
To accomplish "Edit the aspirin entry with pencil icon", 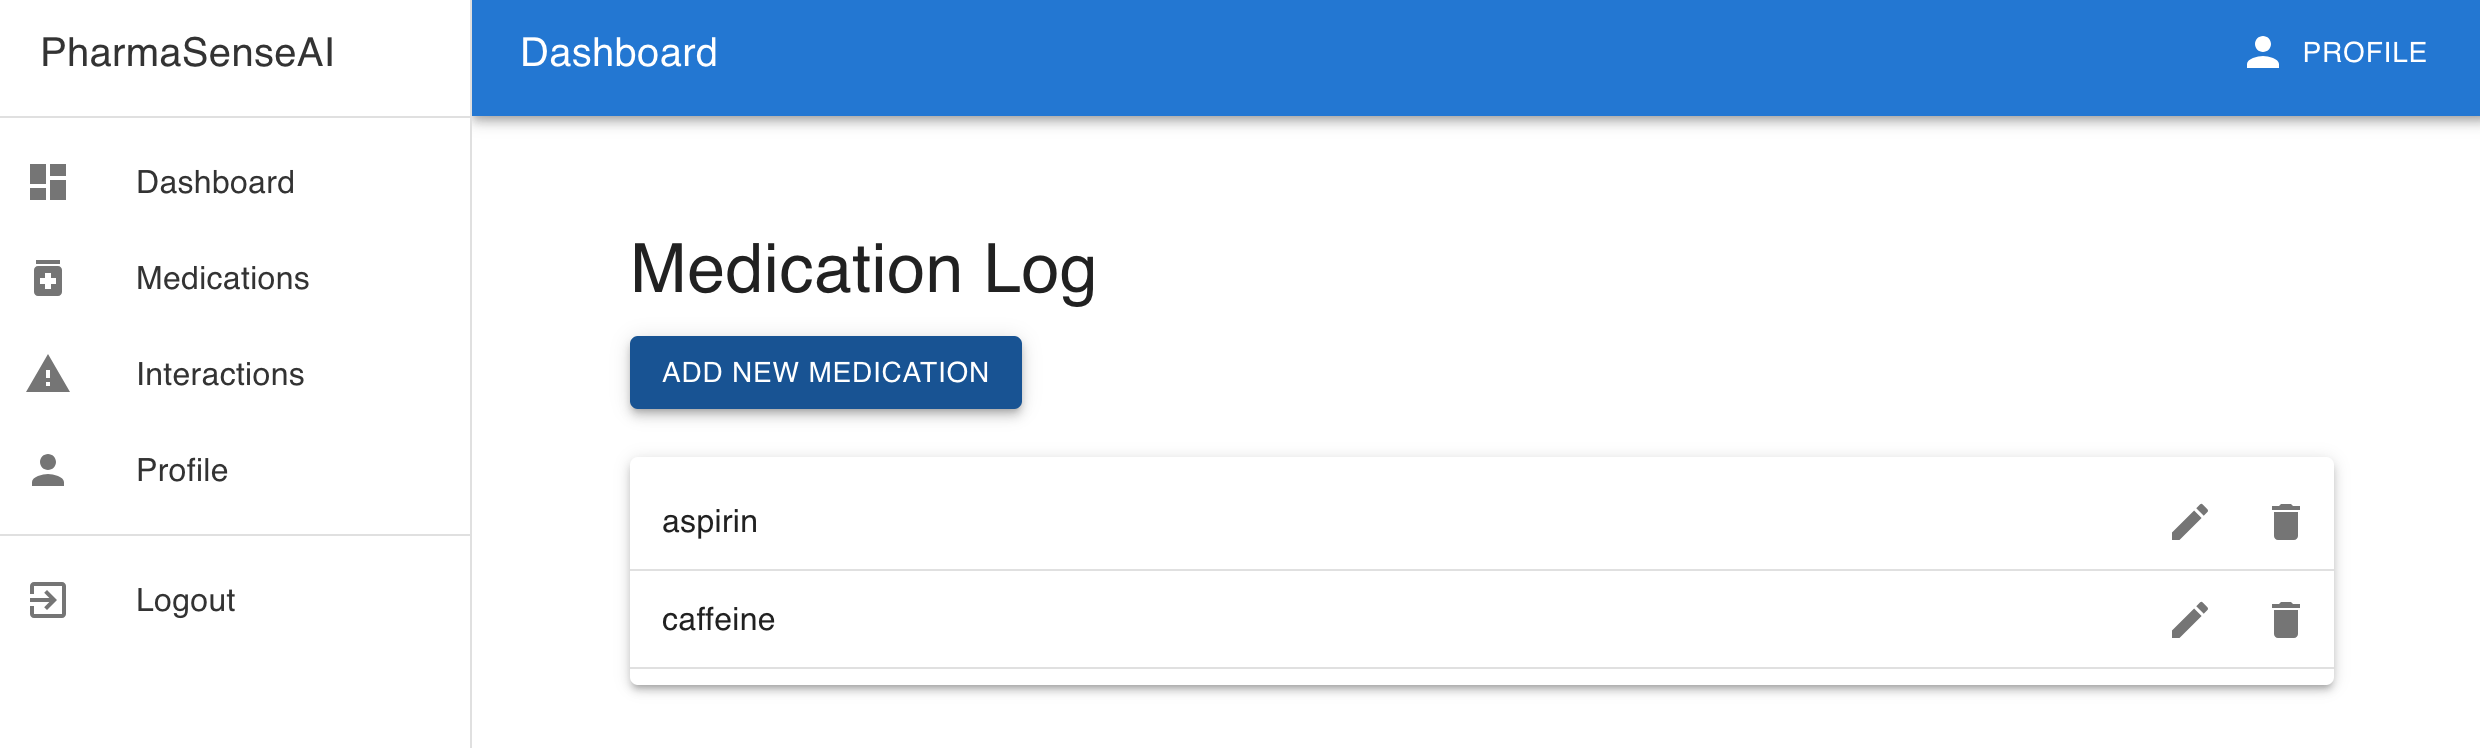I will tap(2189, 522).
